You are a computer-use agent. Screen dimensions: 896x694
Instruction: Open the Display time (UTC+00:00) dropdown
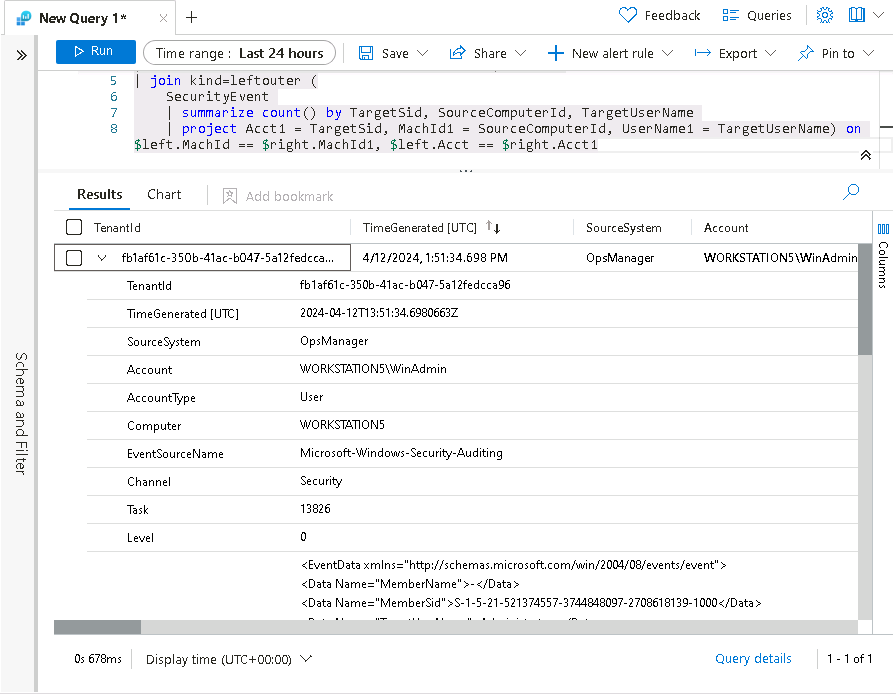tap(229, 659)
